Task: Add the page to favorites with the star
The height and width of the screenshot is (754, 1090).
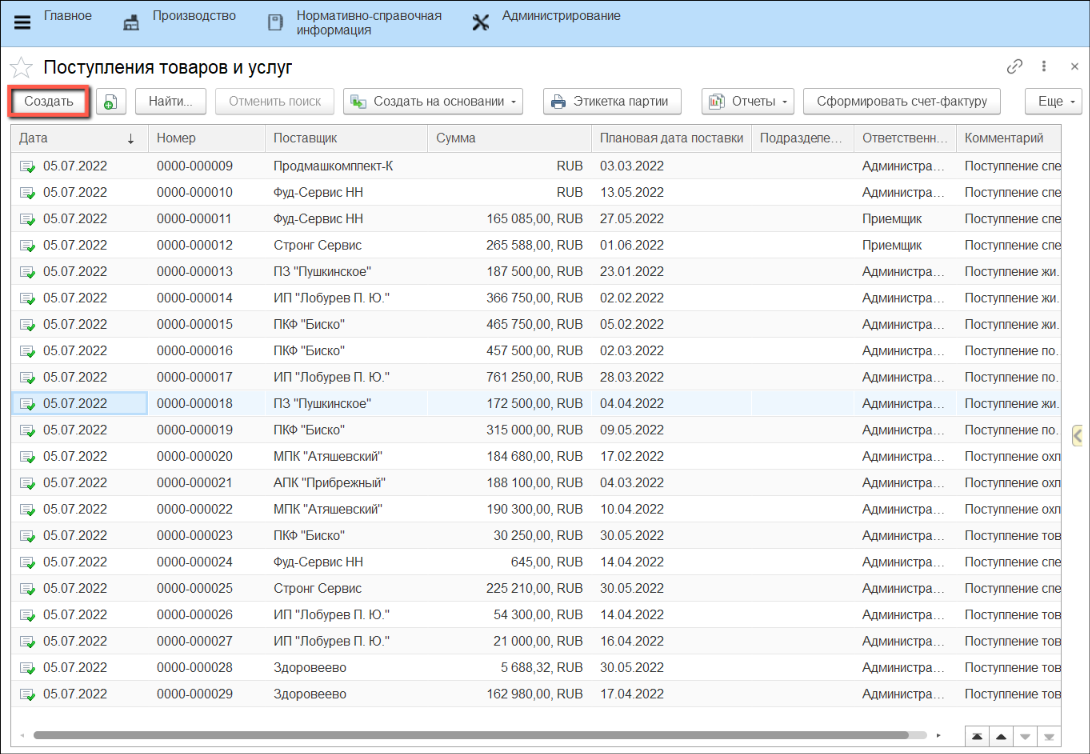Action: click(x=21, y=68)
